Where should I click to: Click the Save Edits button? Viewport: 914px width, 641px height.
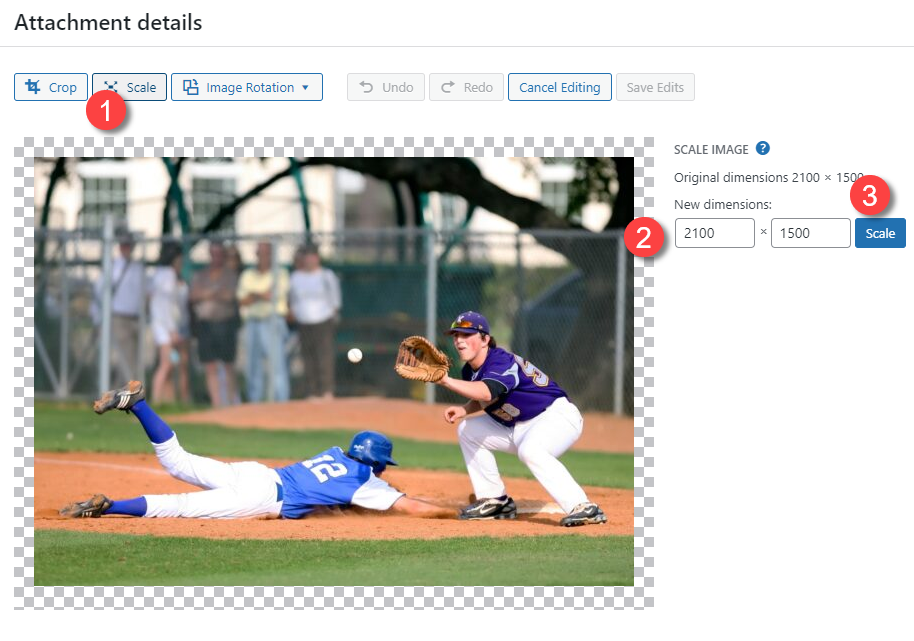(x=655, y=87)
